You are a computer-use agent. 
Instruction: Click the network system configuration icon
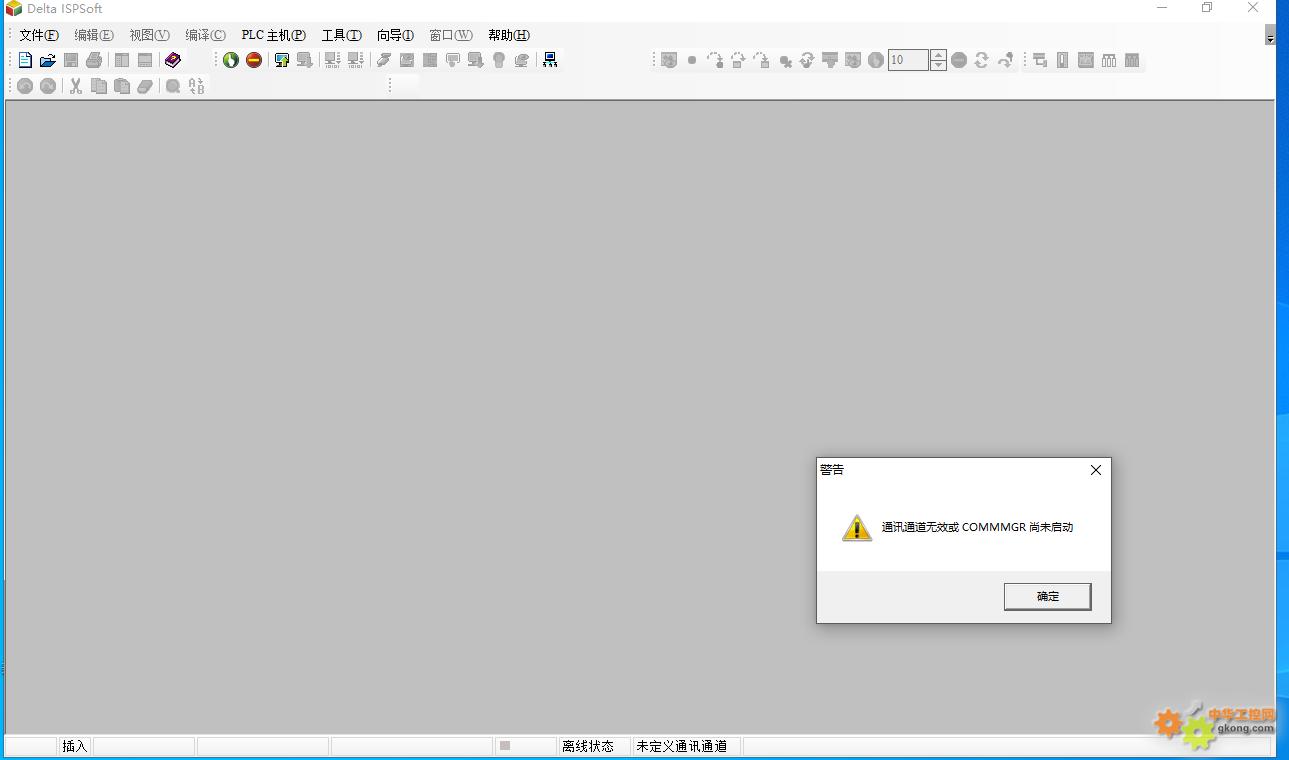click(550, 60)
